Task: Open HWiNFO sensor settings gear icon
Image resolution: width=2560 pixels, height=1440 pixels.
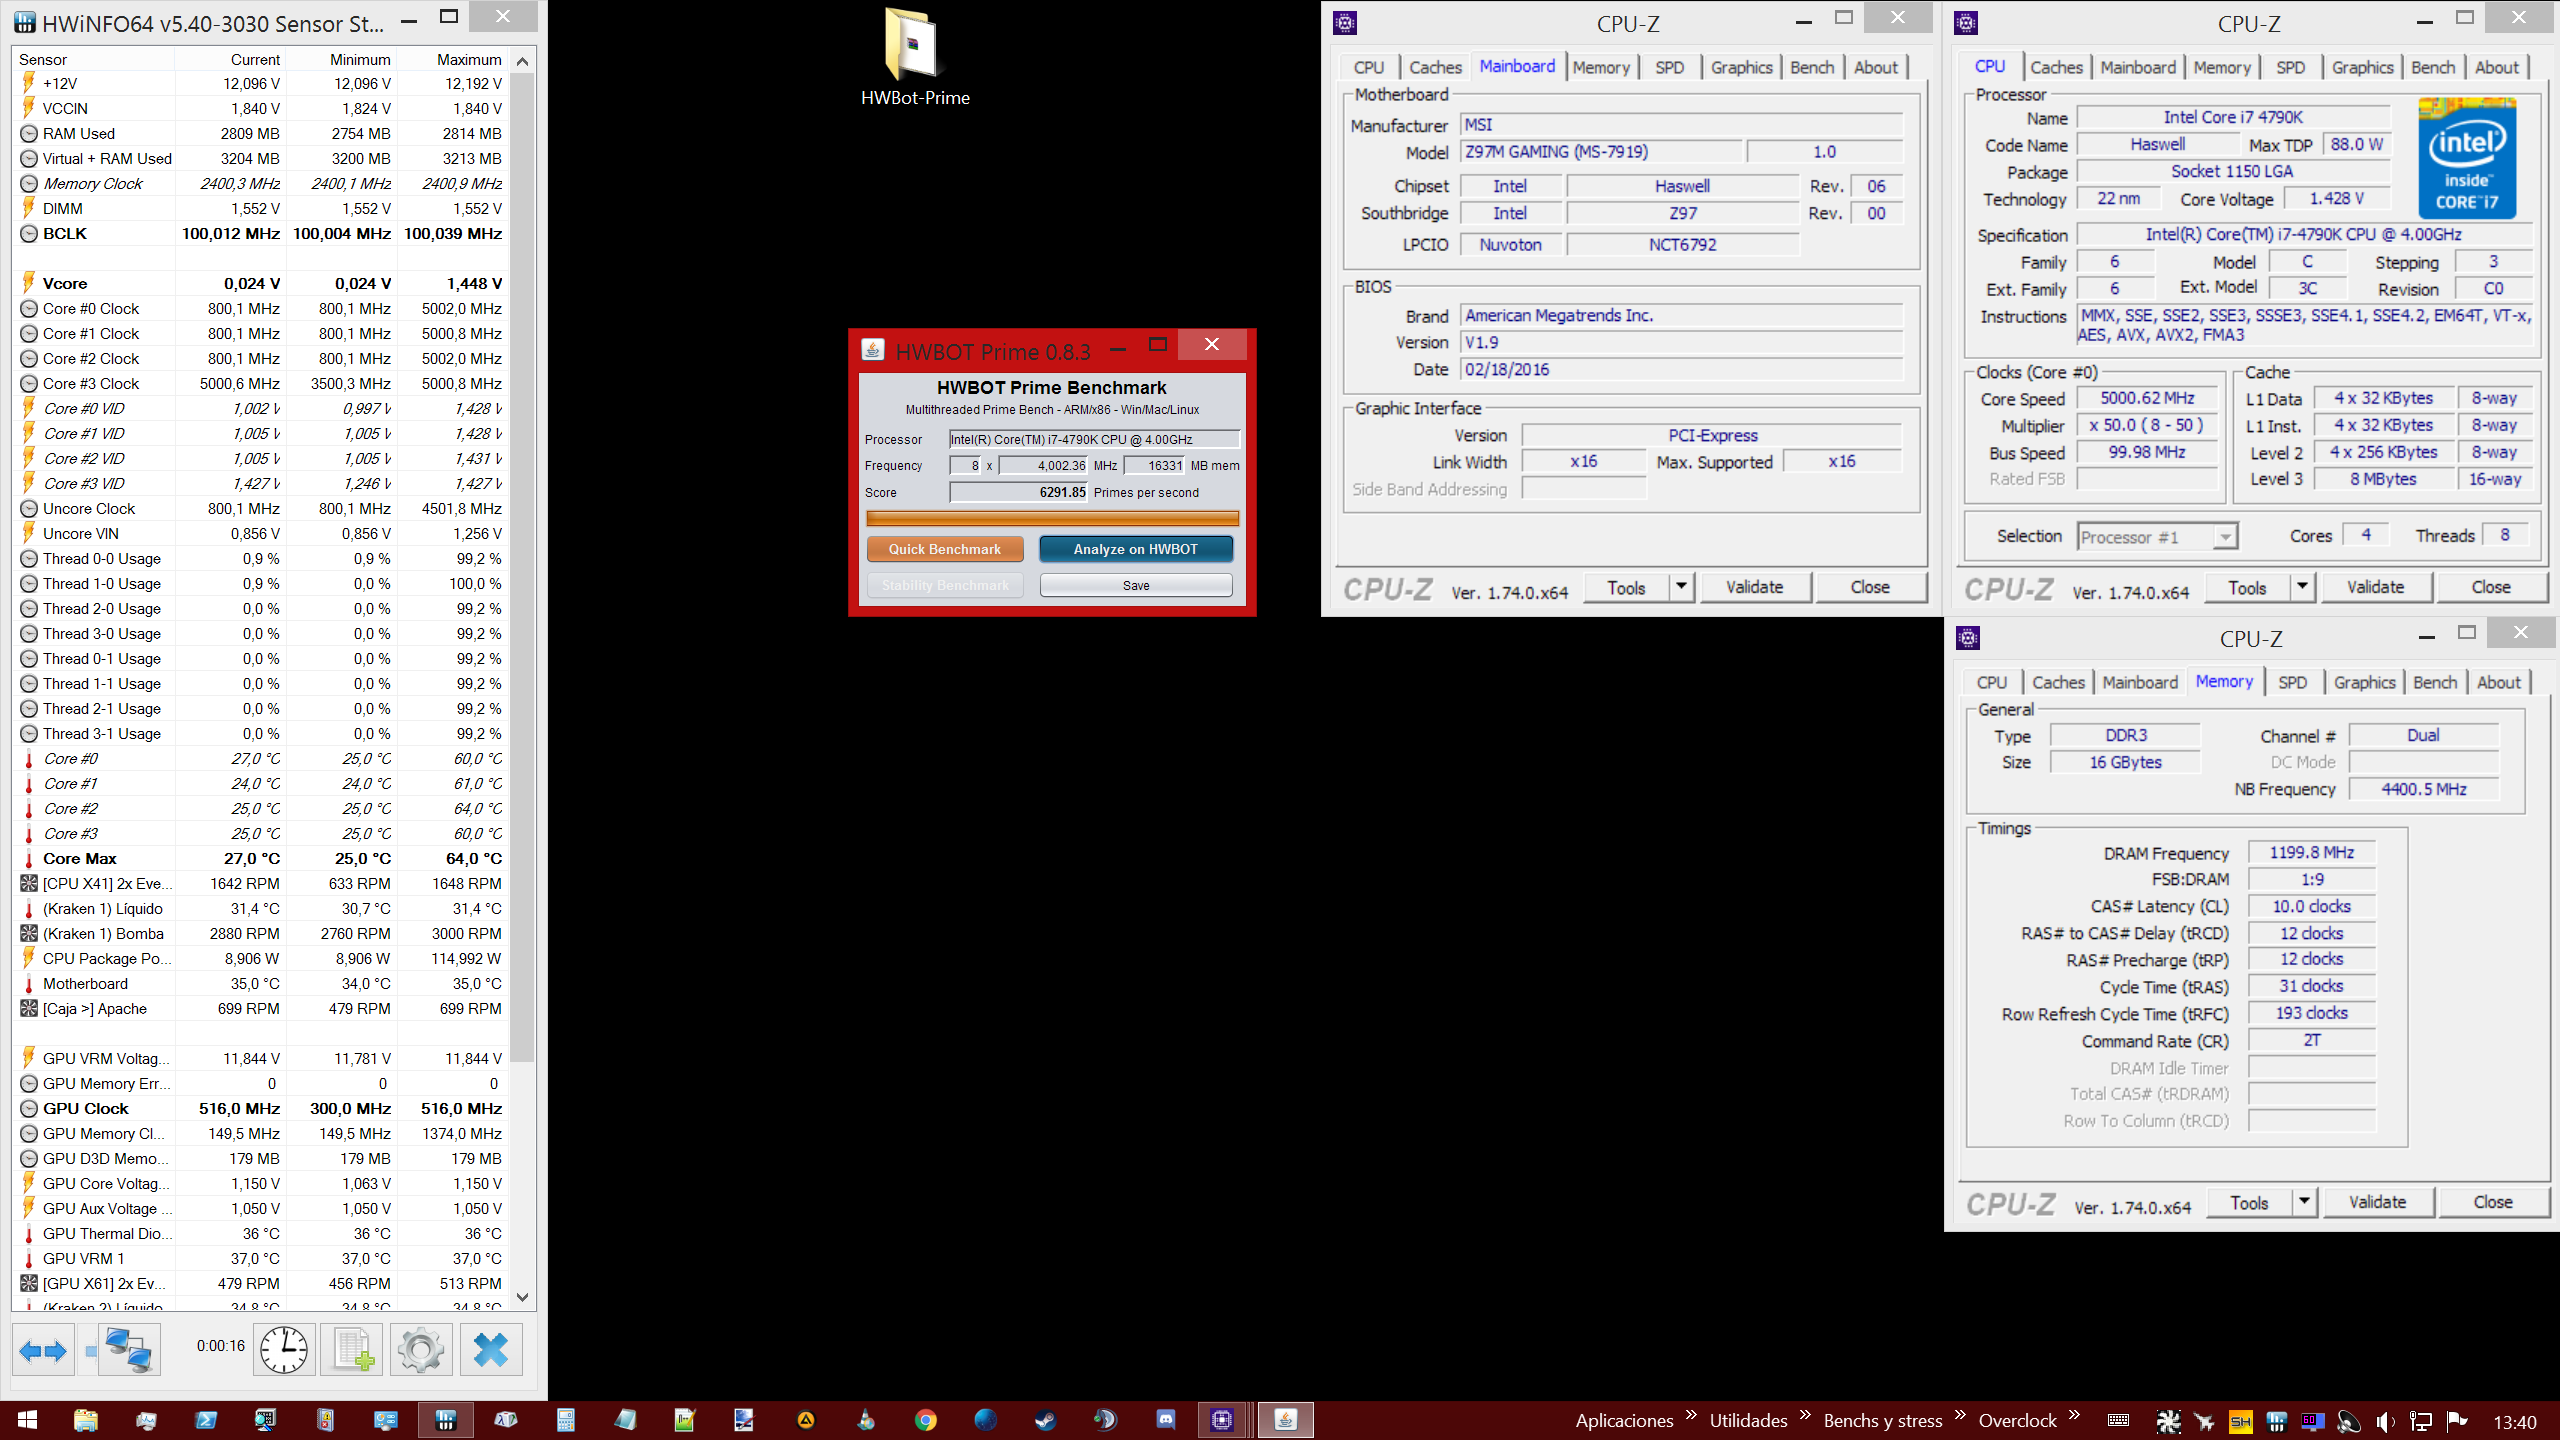Action: click(420, 1351)
